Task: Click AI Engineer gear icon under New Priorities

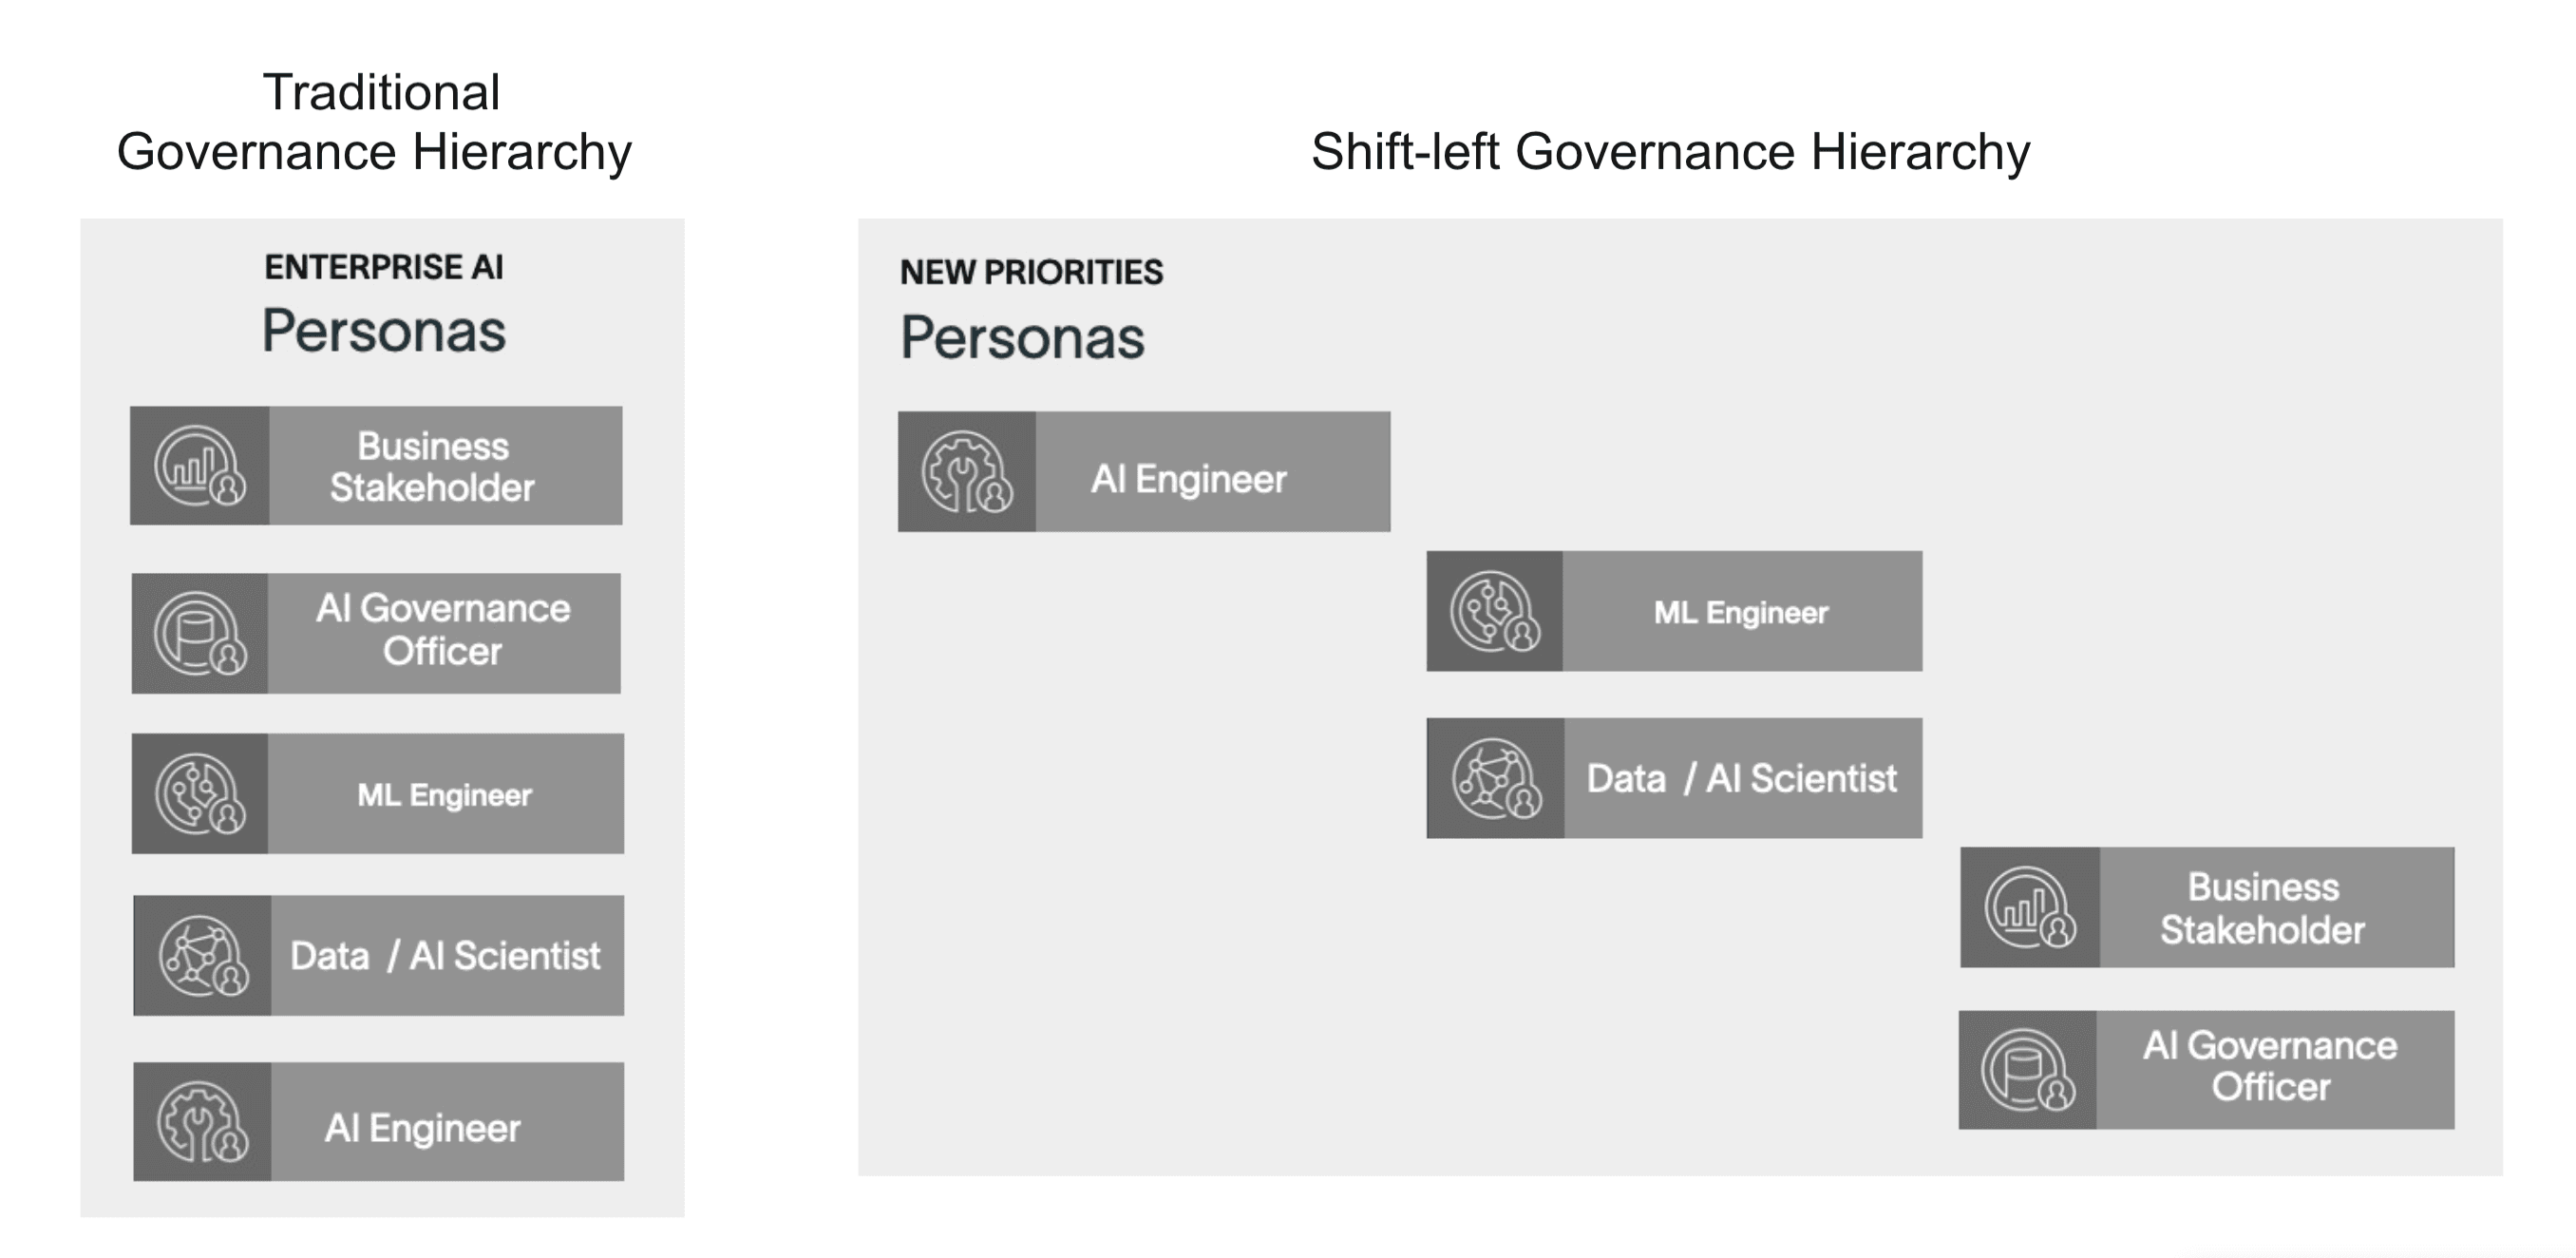Action: tap(966, 472)
